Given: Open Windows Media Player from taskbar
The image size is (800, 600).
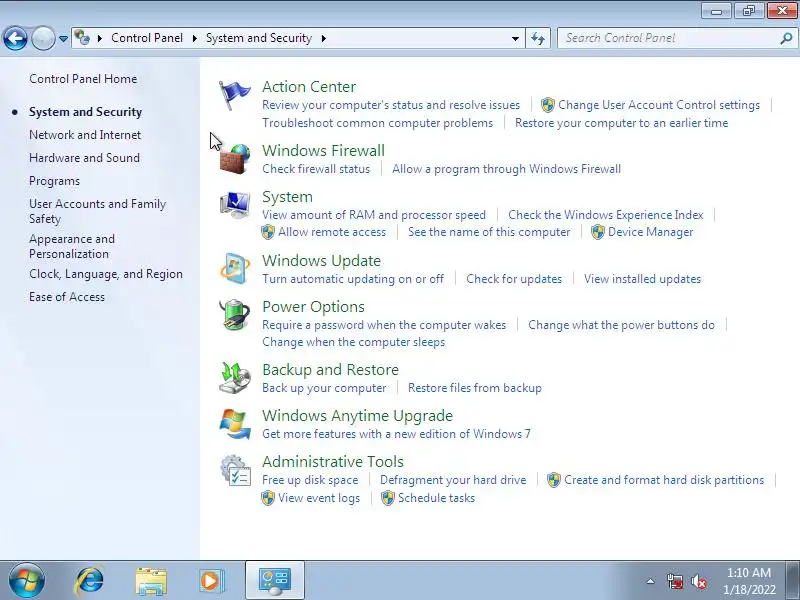Looking at the screenshot, I should pos(210,581).
